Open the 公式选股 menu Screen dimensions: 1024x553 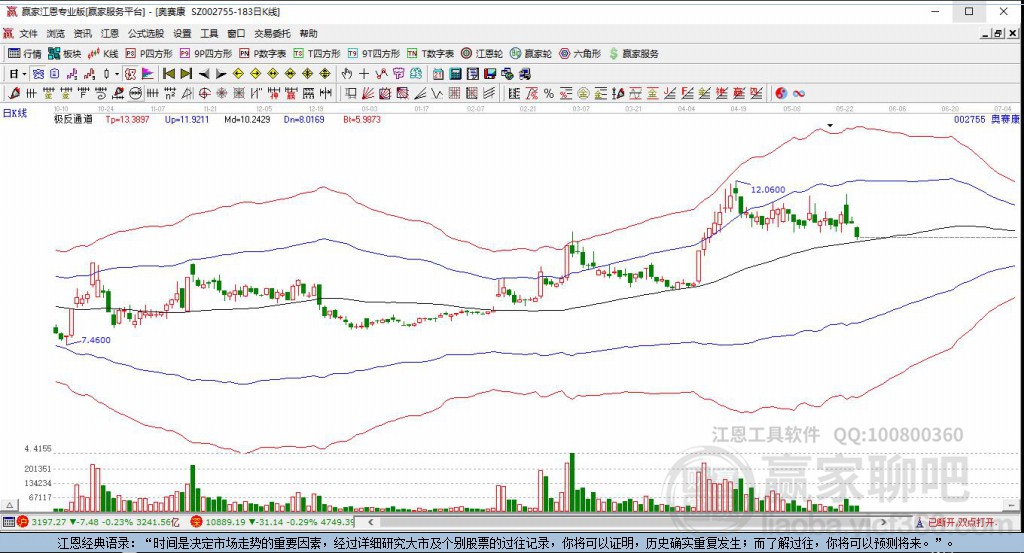[x=146, y=33]
